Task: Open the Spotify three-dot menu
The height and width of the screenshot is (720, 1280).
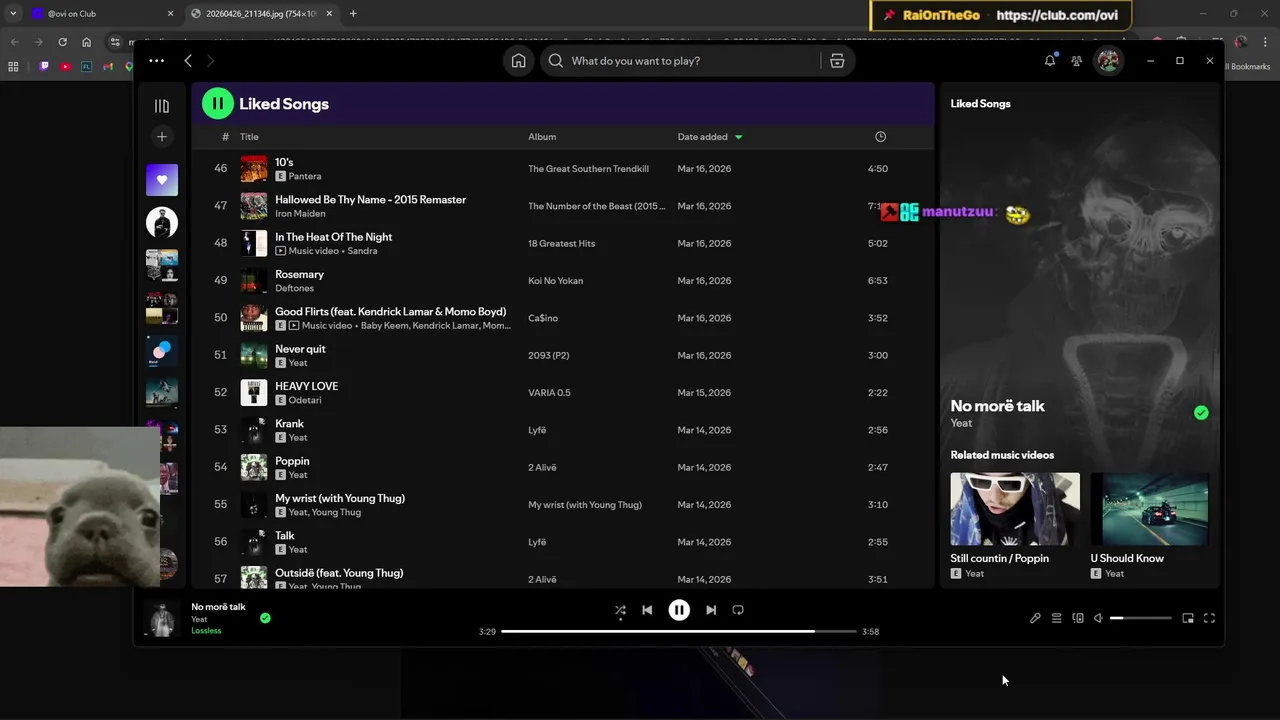Action: pyautogui.click(x=157, y=61)
